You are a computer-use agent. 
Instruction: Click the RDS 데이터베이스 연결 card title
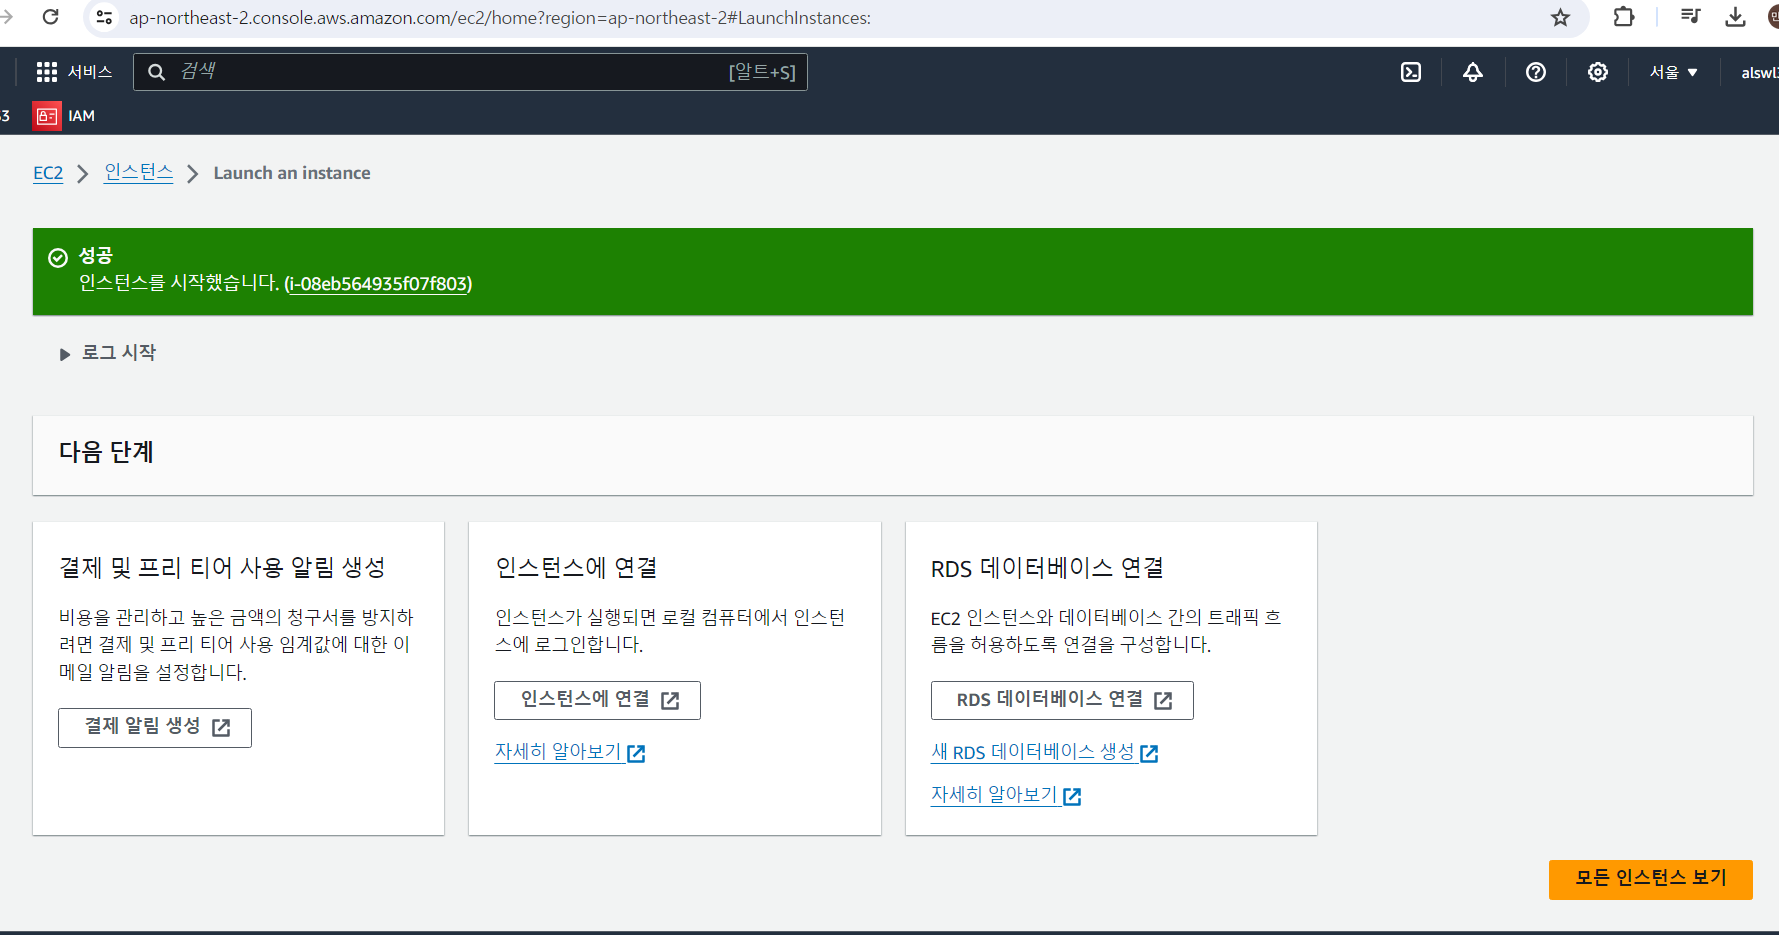[1047, 568]
